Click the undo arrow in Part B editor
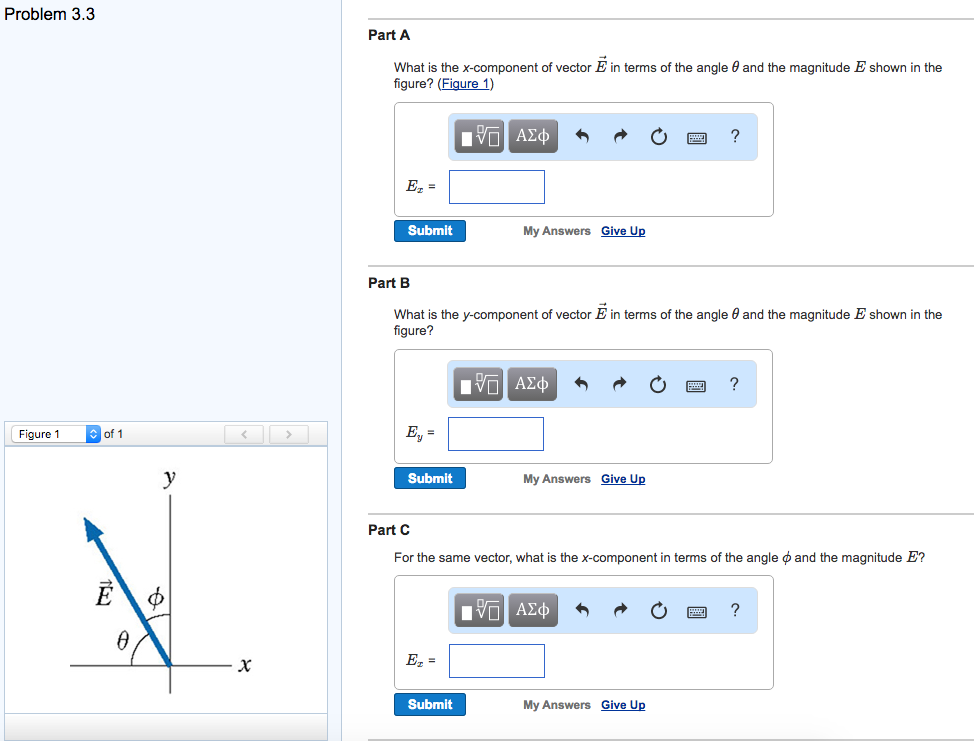This screenshot has width=974, height=741. coord(581,383)
